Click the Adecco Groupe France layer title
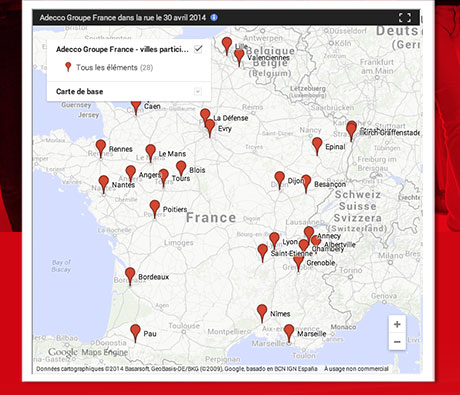Image resolution: width=460 pixels, height=395 pixels. pos(122,49)
